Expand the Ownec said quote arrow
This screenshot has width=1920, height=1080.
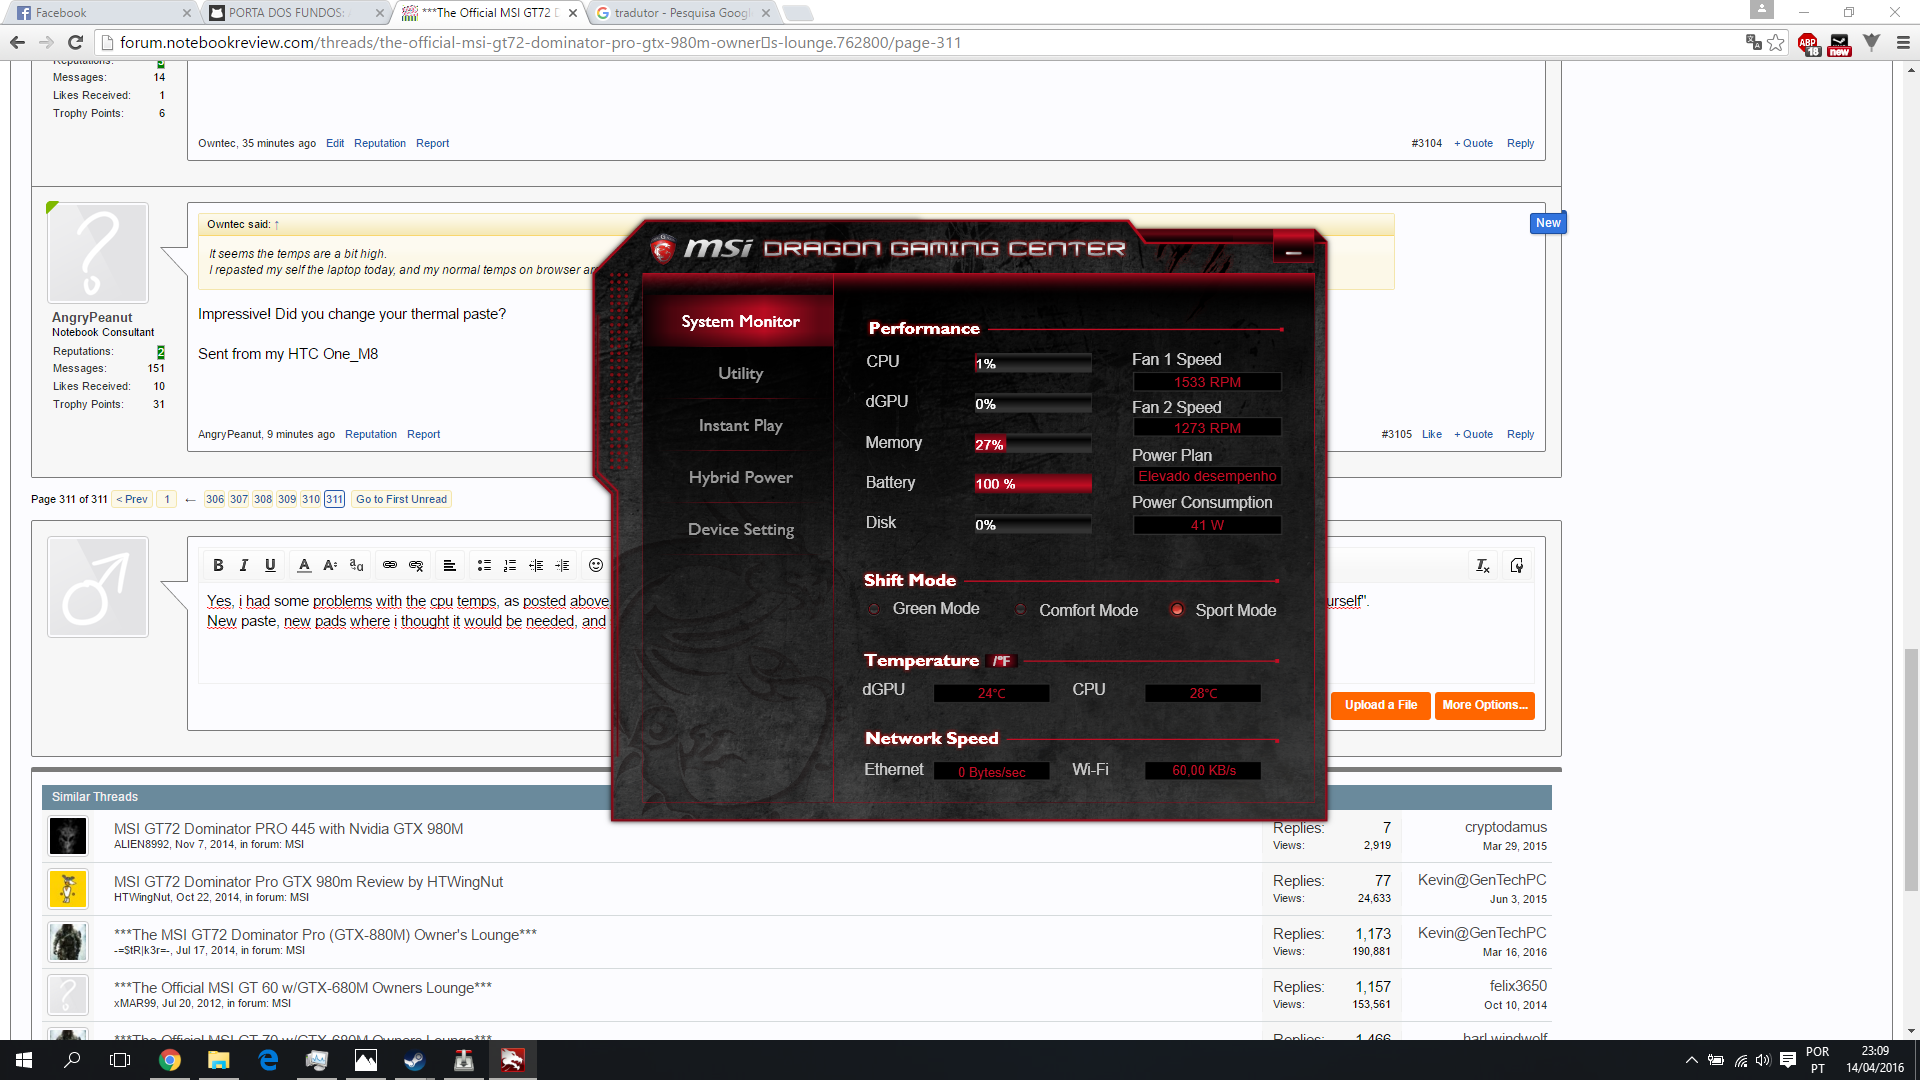(277, 224)
